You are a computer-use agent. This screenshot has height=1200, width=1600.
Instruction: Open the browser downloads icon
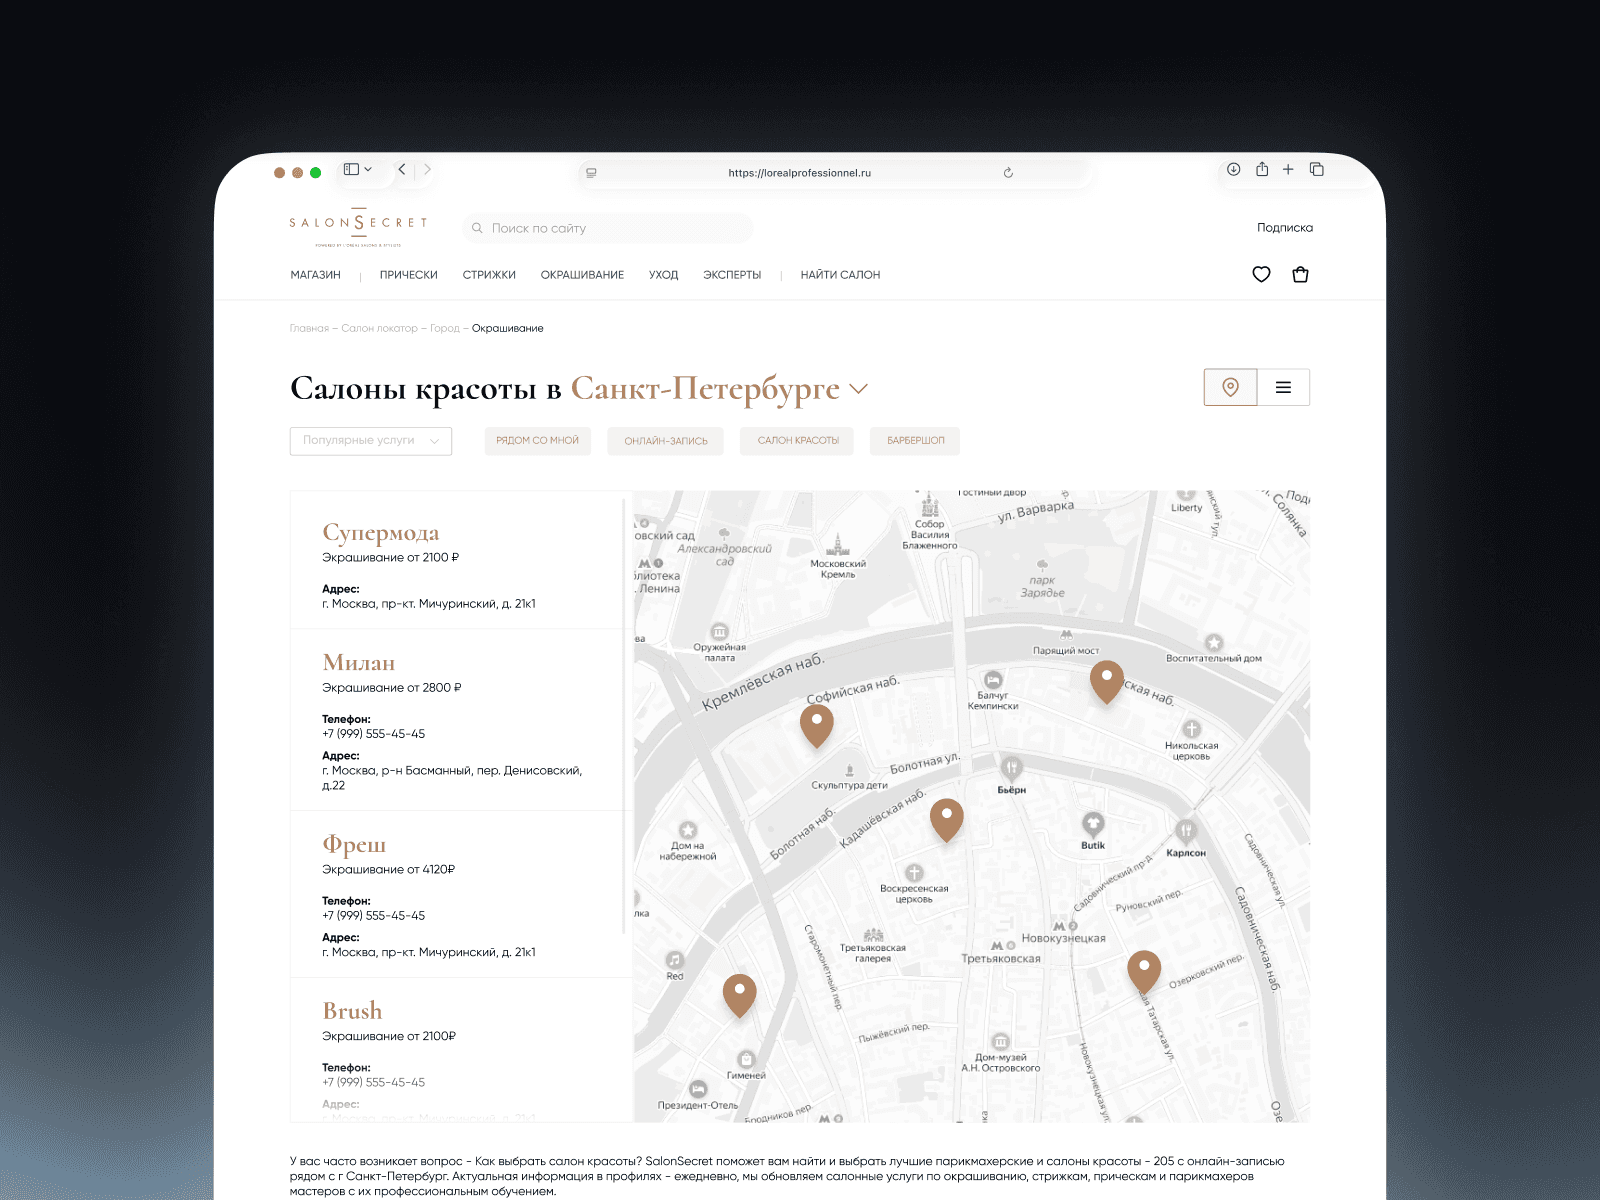[1234, 170]
